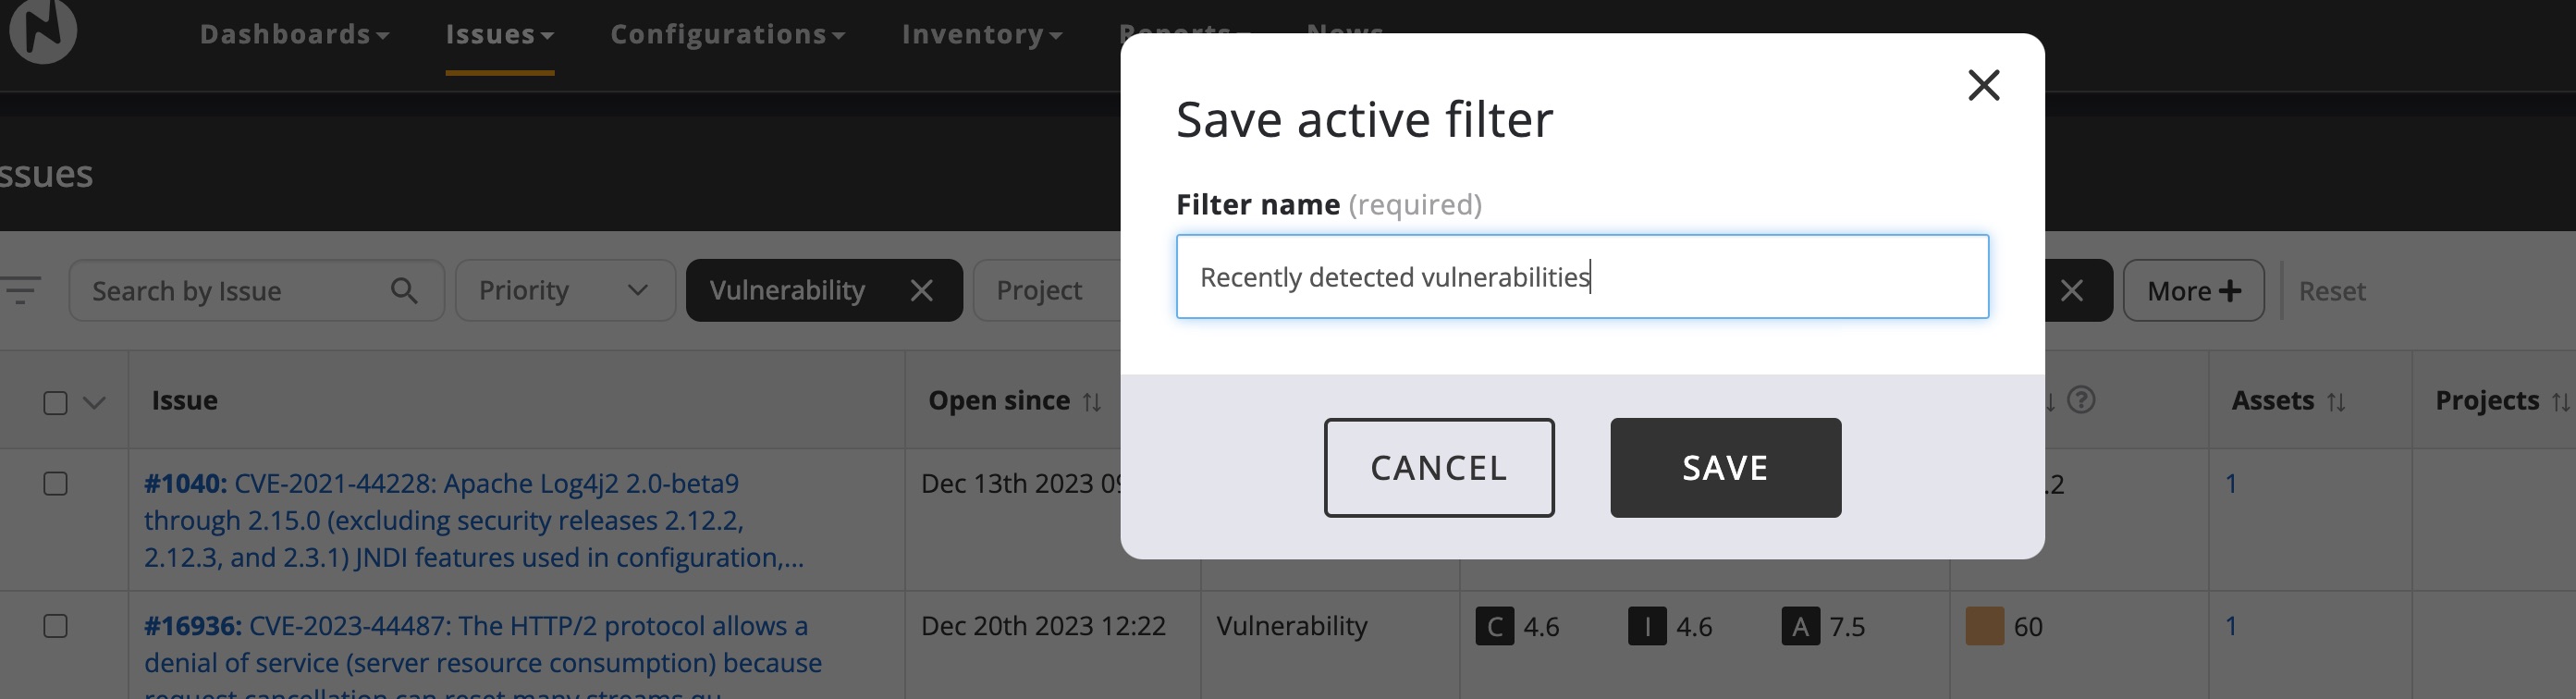Open issue #1040 about Apache Log4j2
The image size is (2576, 699).
tap(185, 483)
